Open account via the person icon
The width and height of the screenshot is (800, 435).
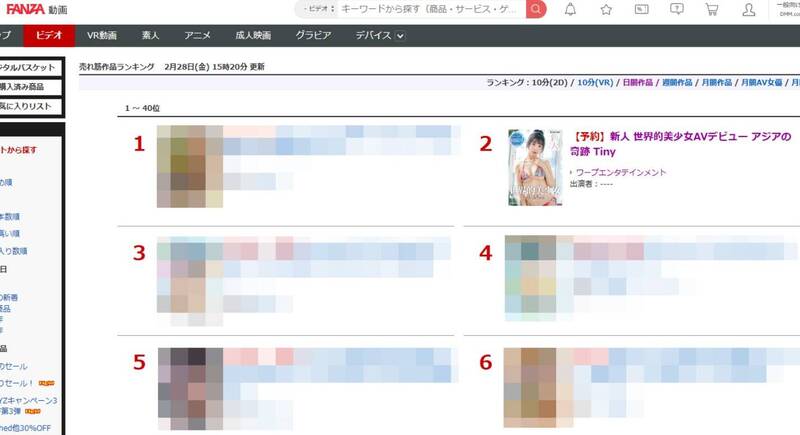coord(748,9)
